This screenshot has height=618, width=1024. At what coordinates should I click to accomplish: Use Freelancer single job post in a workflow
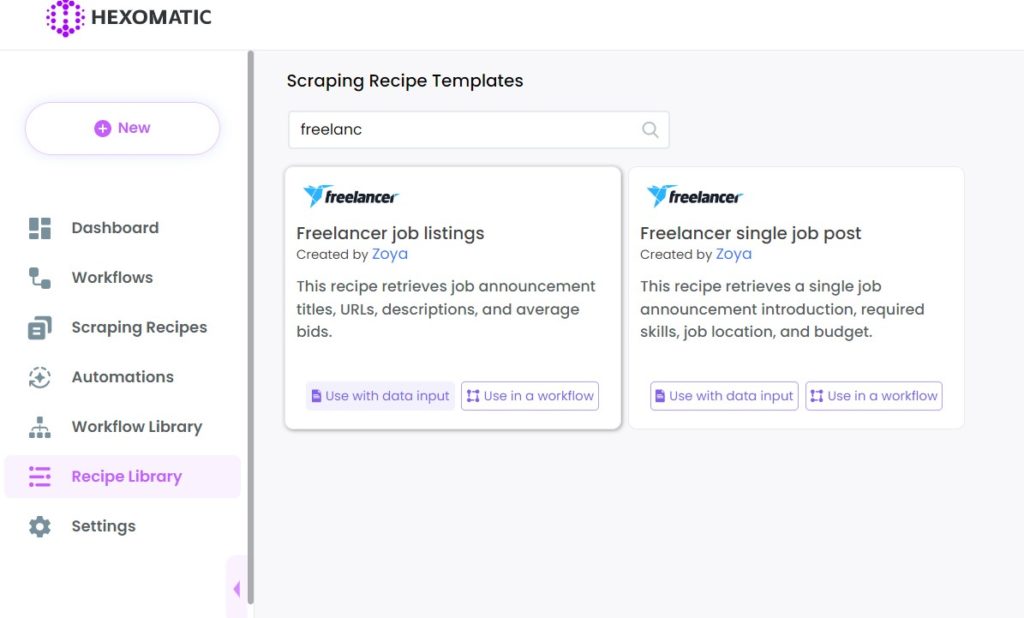coord(874,396)
